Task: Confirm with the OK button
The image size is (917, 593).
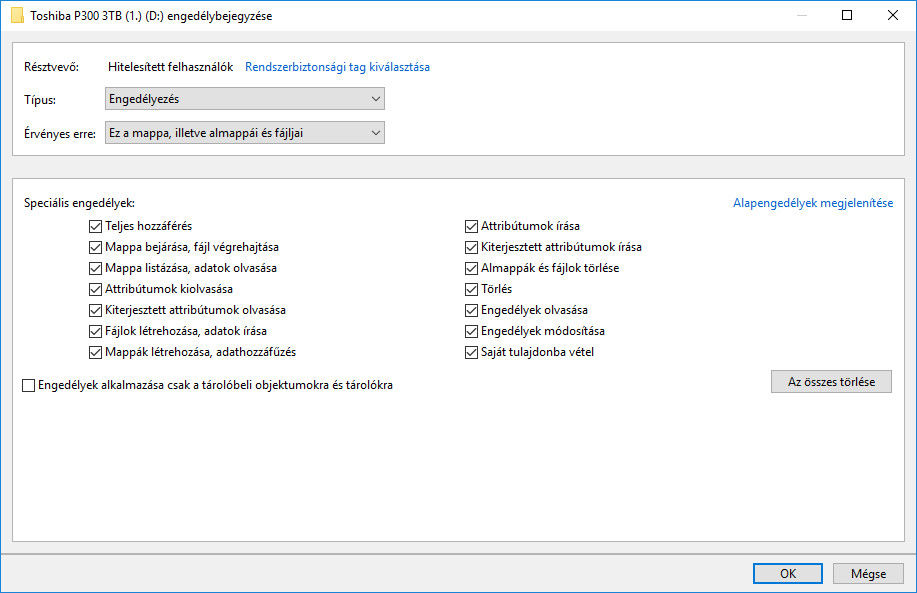Action: [788, 574]
